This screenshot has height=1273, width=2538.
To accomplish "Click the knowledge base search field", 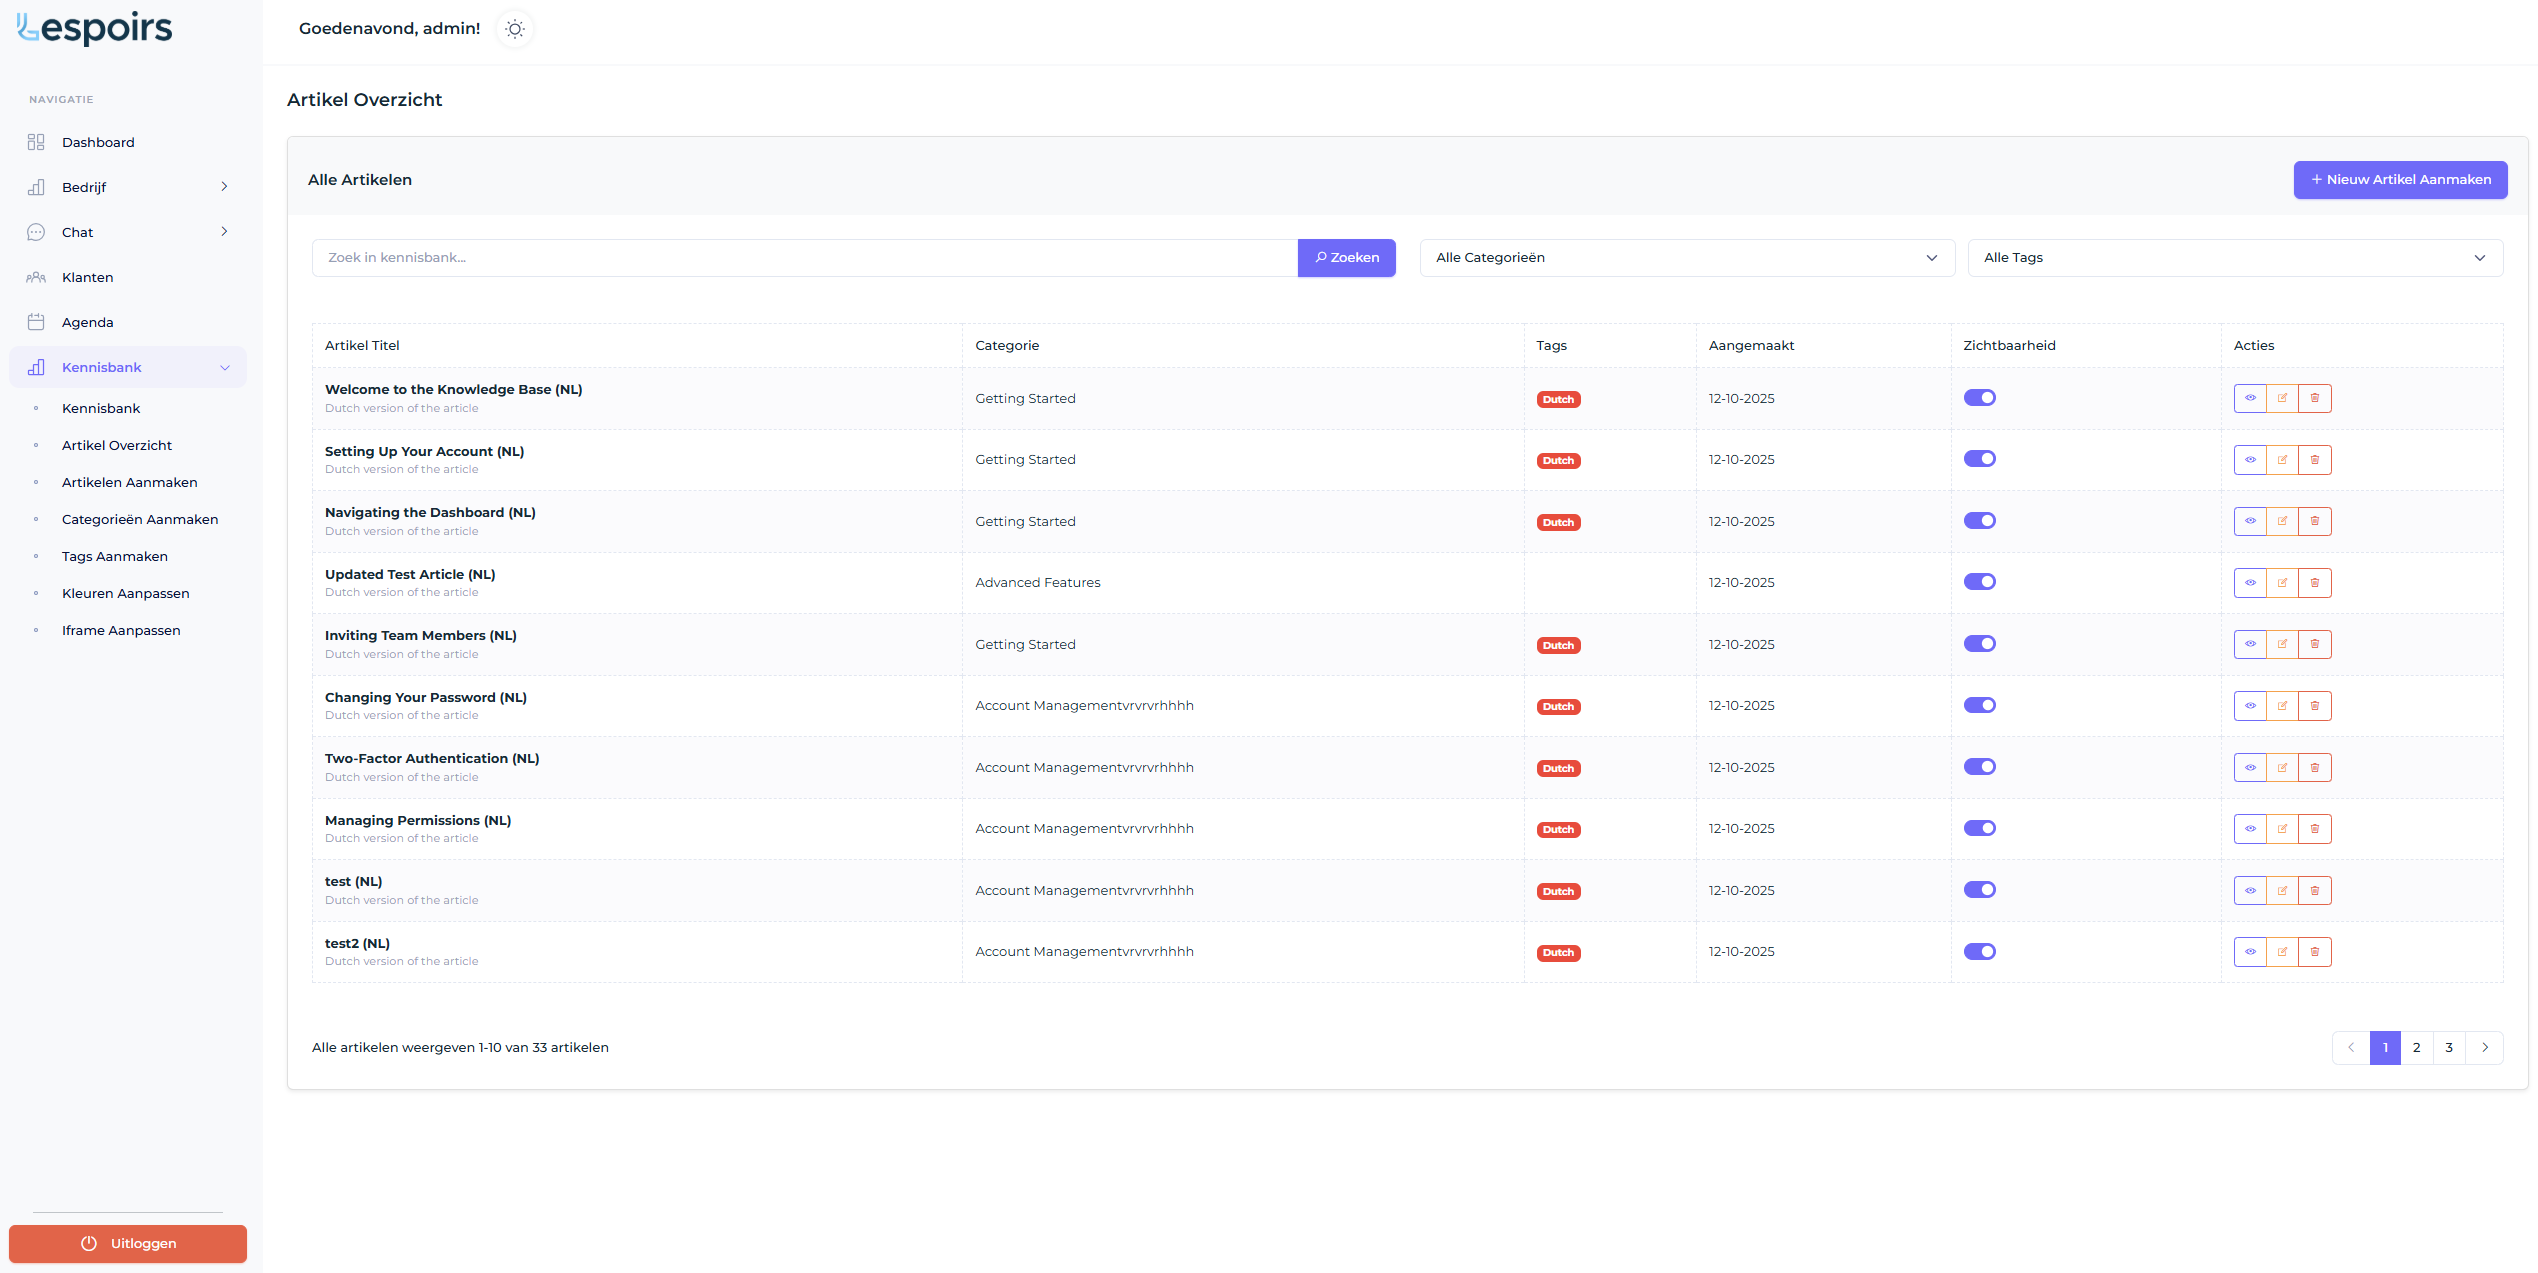I will pyautogui.click(x=804, y=258).
